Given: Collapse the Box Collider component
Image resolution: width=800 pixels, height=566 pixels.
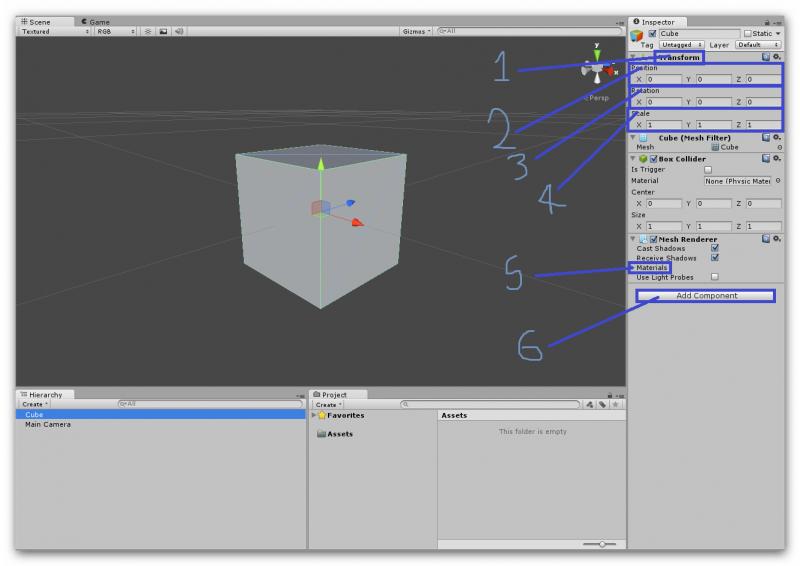Looking at the screenshot, I should (x=633, y=159).
